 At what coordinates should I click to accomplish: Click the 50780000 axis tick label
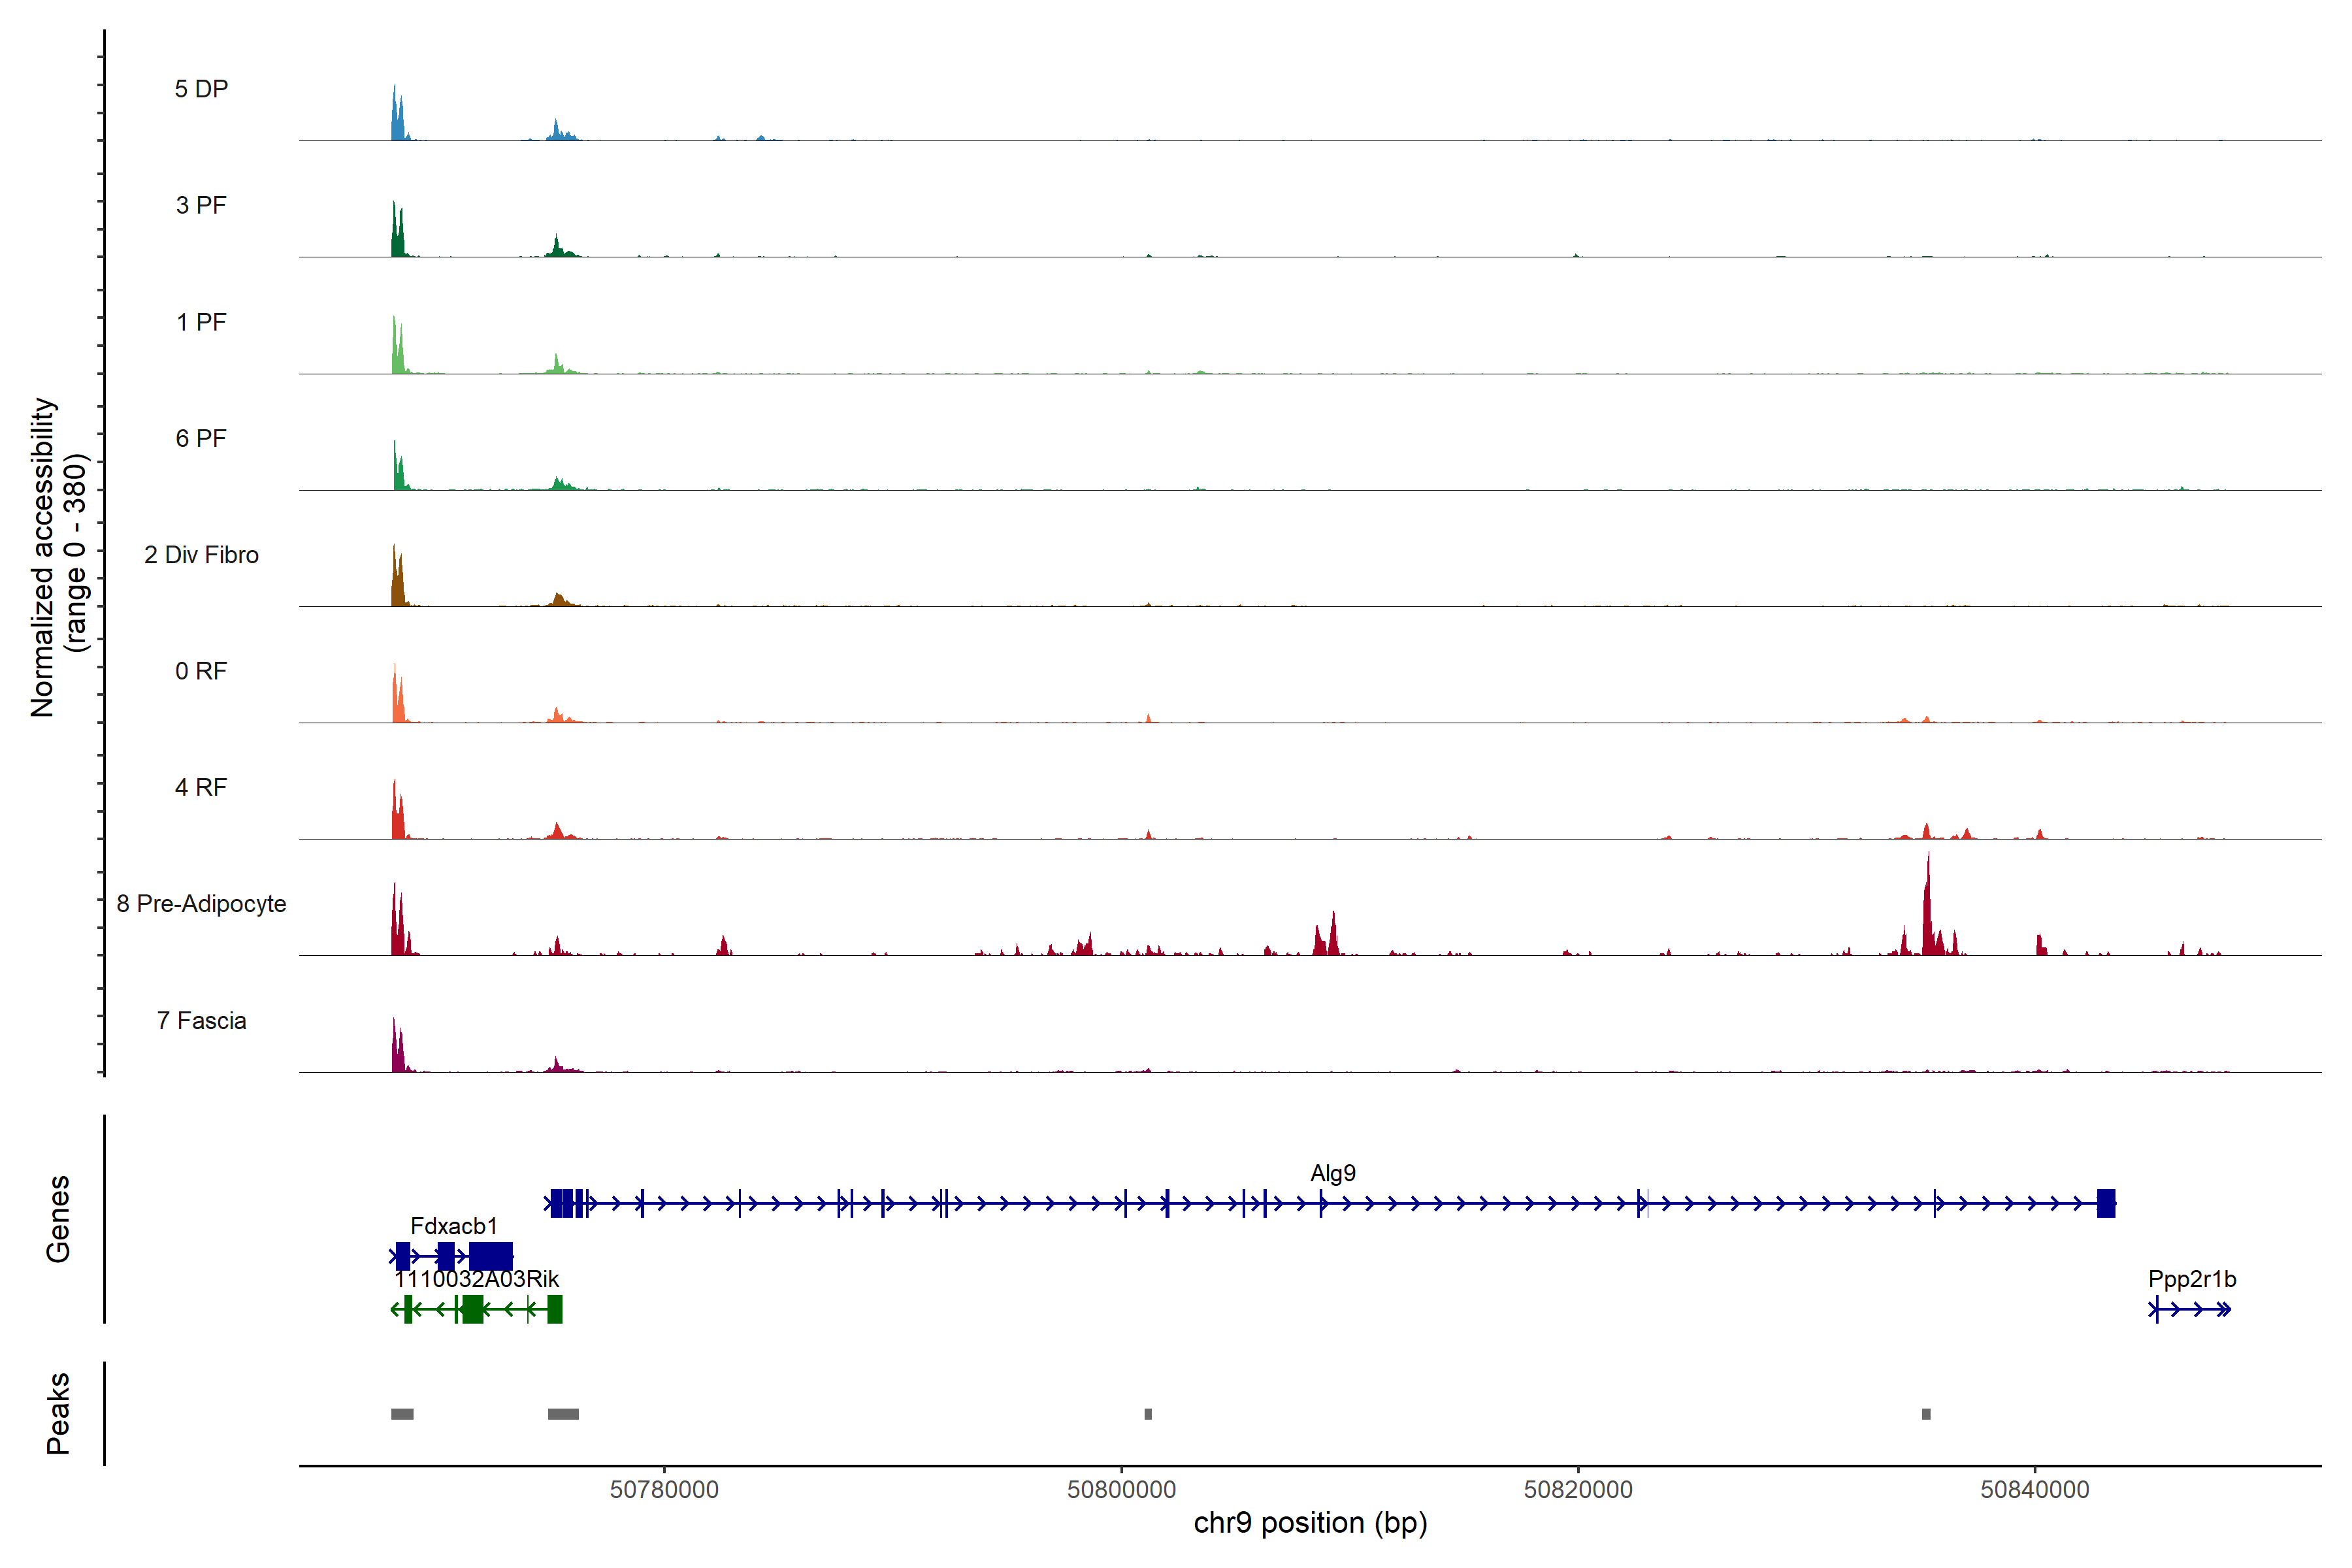tap(664, 1490)
